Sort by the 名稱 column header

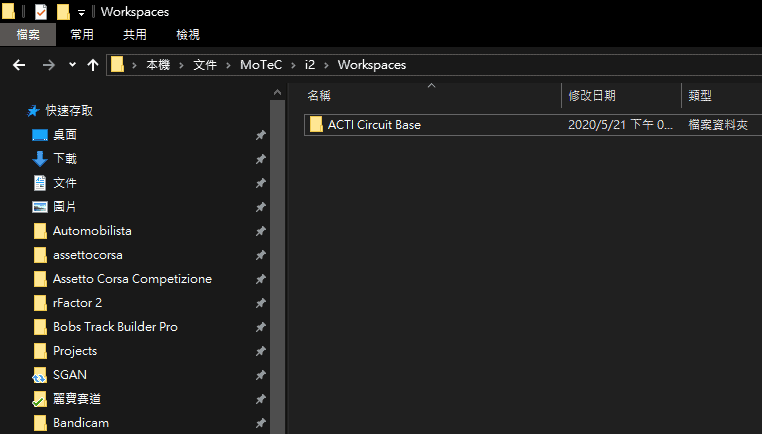[320, 96]
